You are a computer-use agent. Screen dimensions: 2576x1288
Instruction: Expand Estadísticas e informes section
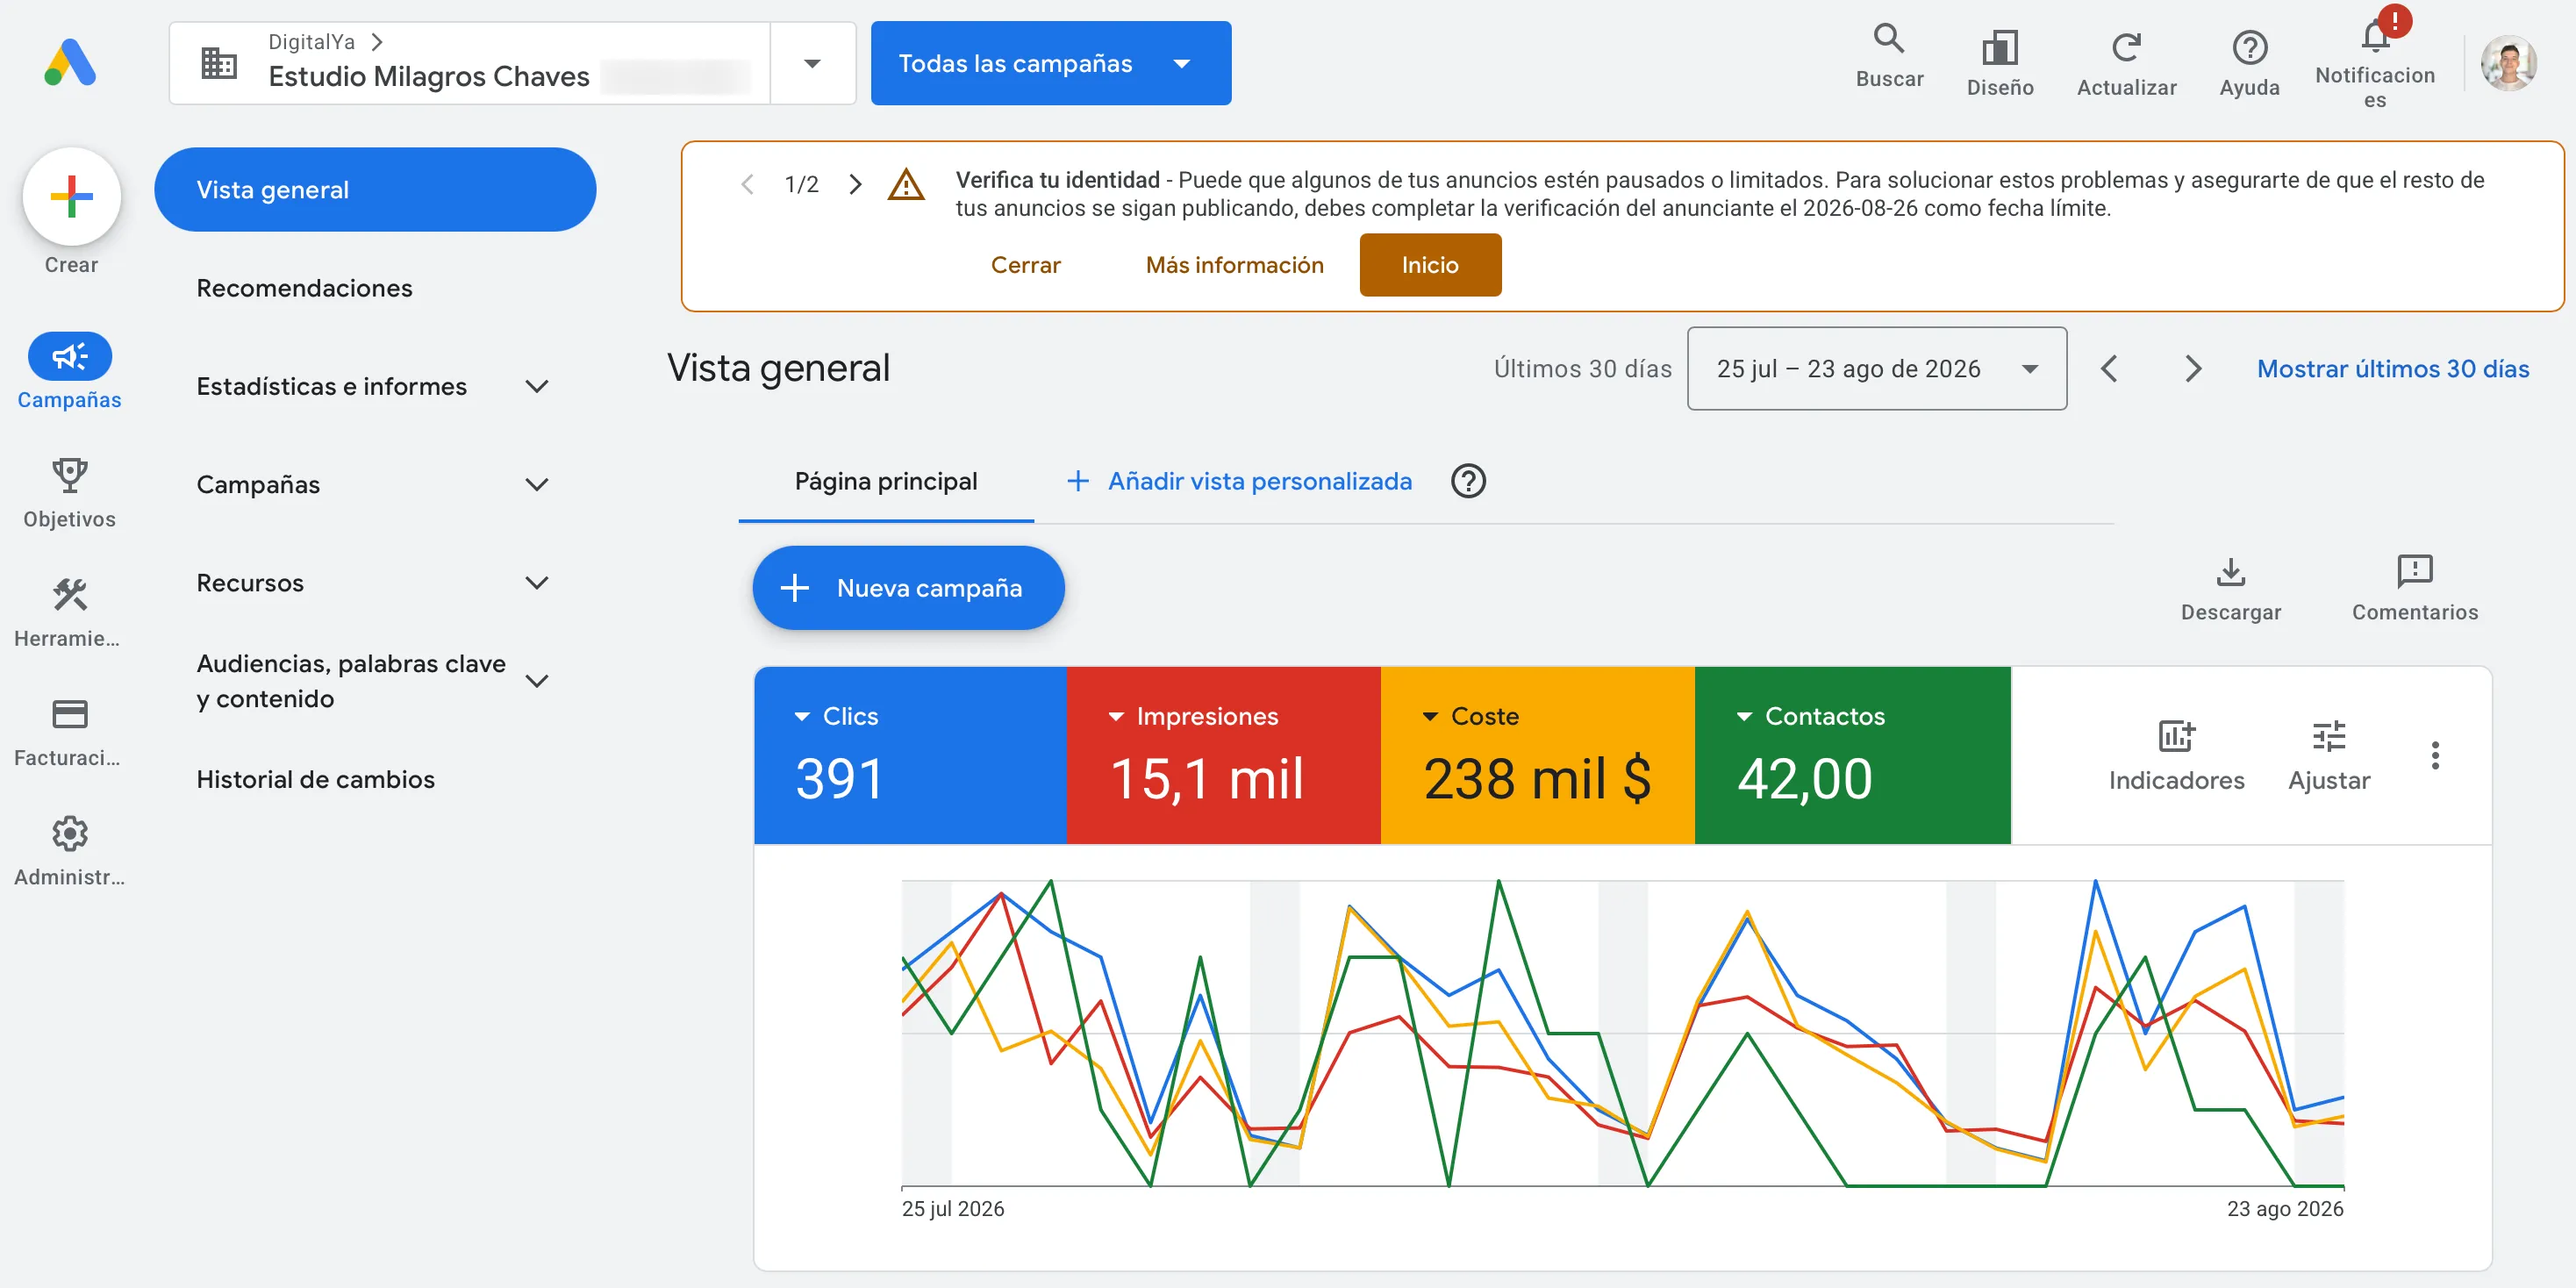[x=537, y=386]
